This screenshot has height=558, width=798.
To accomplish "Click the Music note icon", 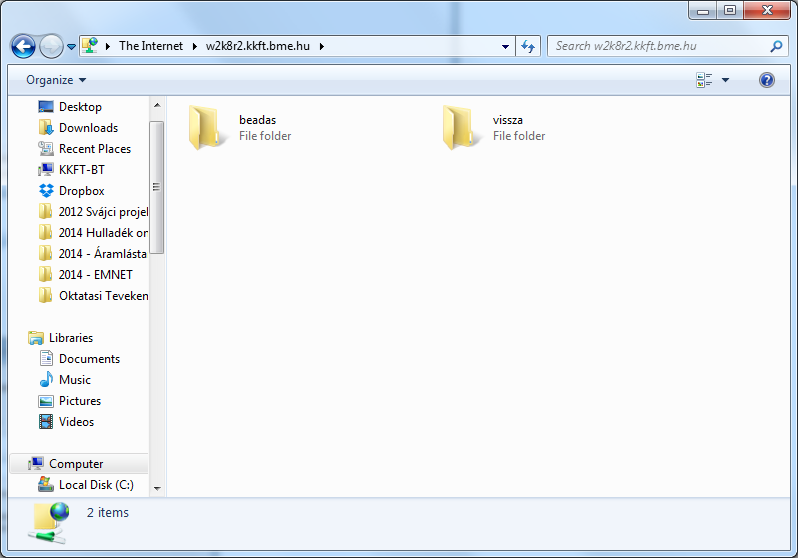I will pos(46,379).
